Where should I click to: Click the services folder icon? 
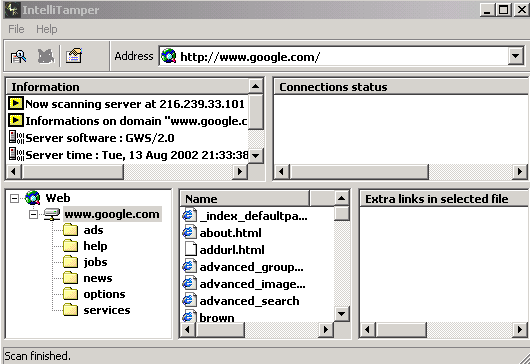pos(70,310)
